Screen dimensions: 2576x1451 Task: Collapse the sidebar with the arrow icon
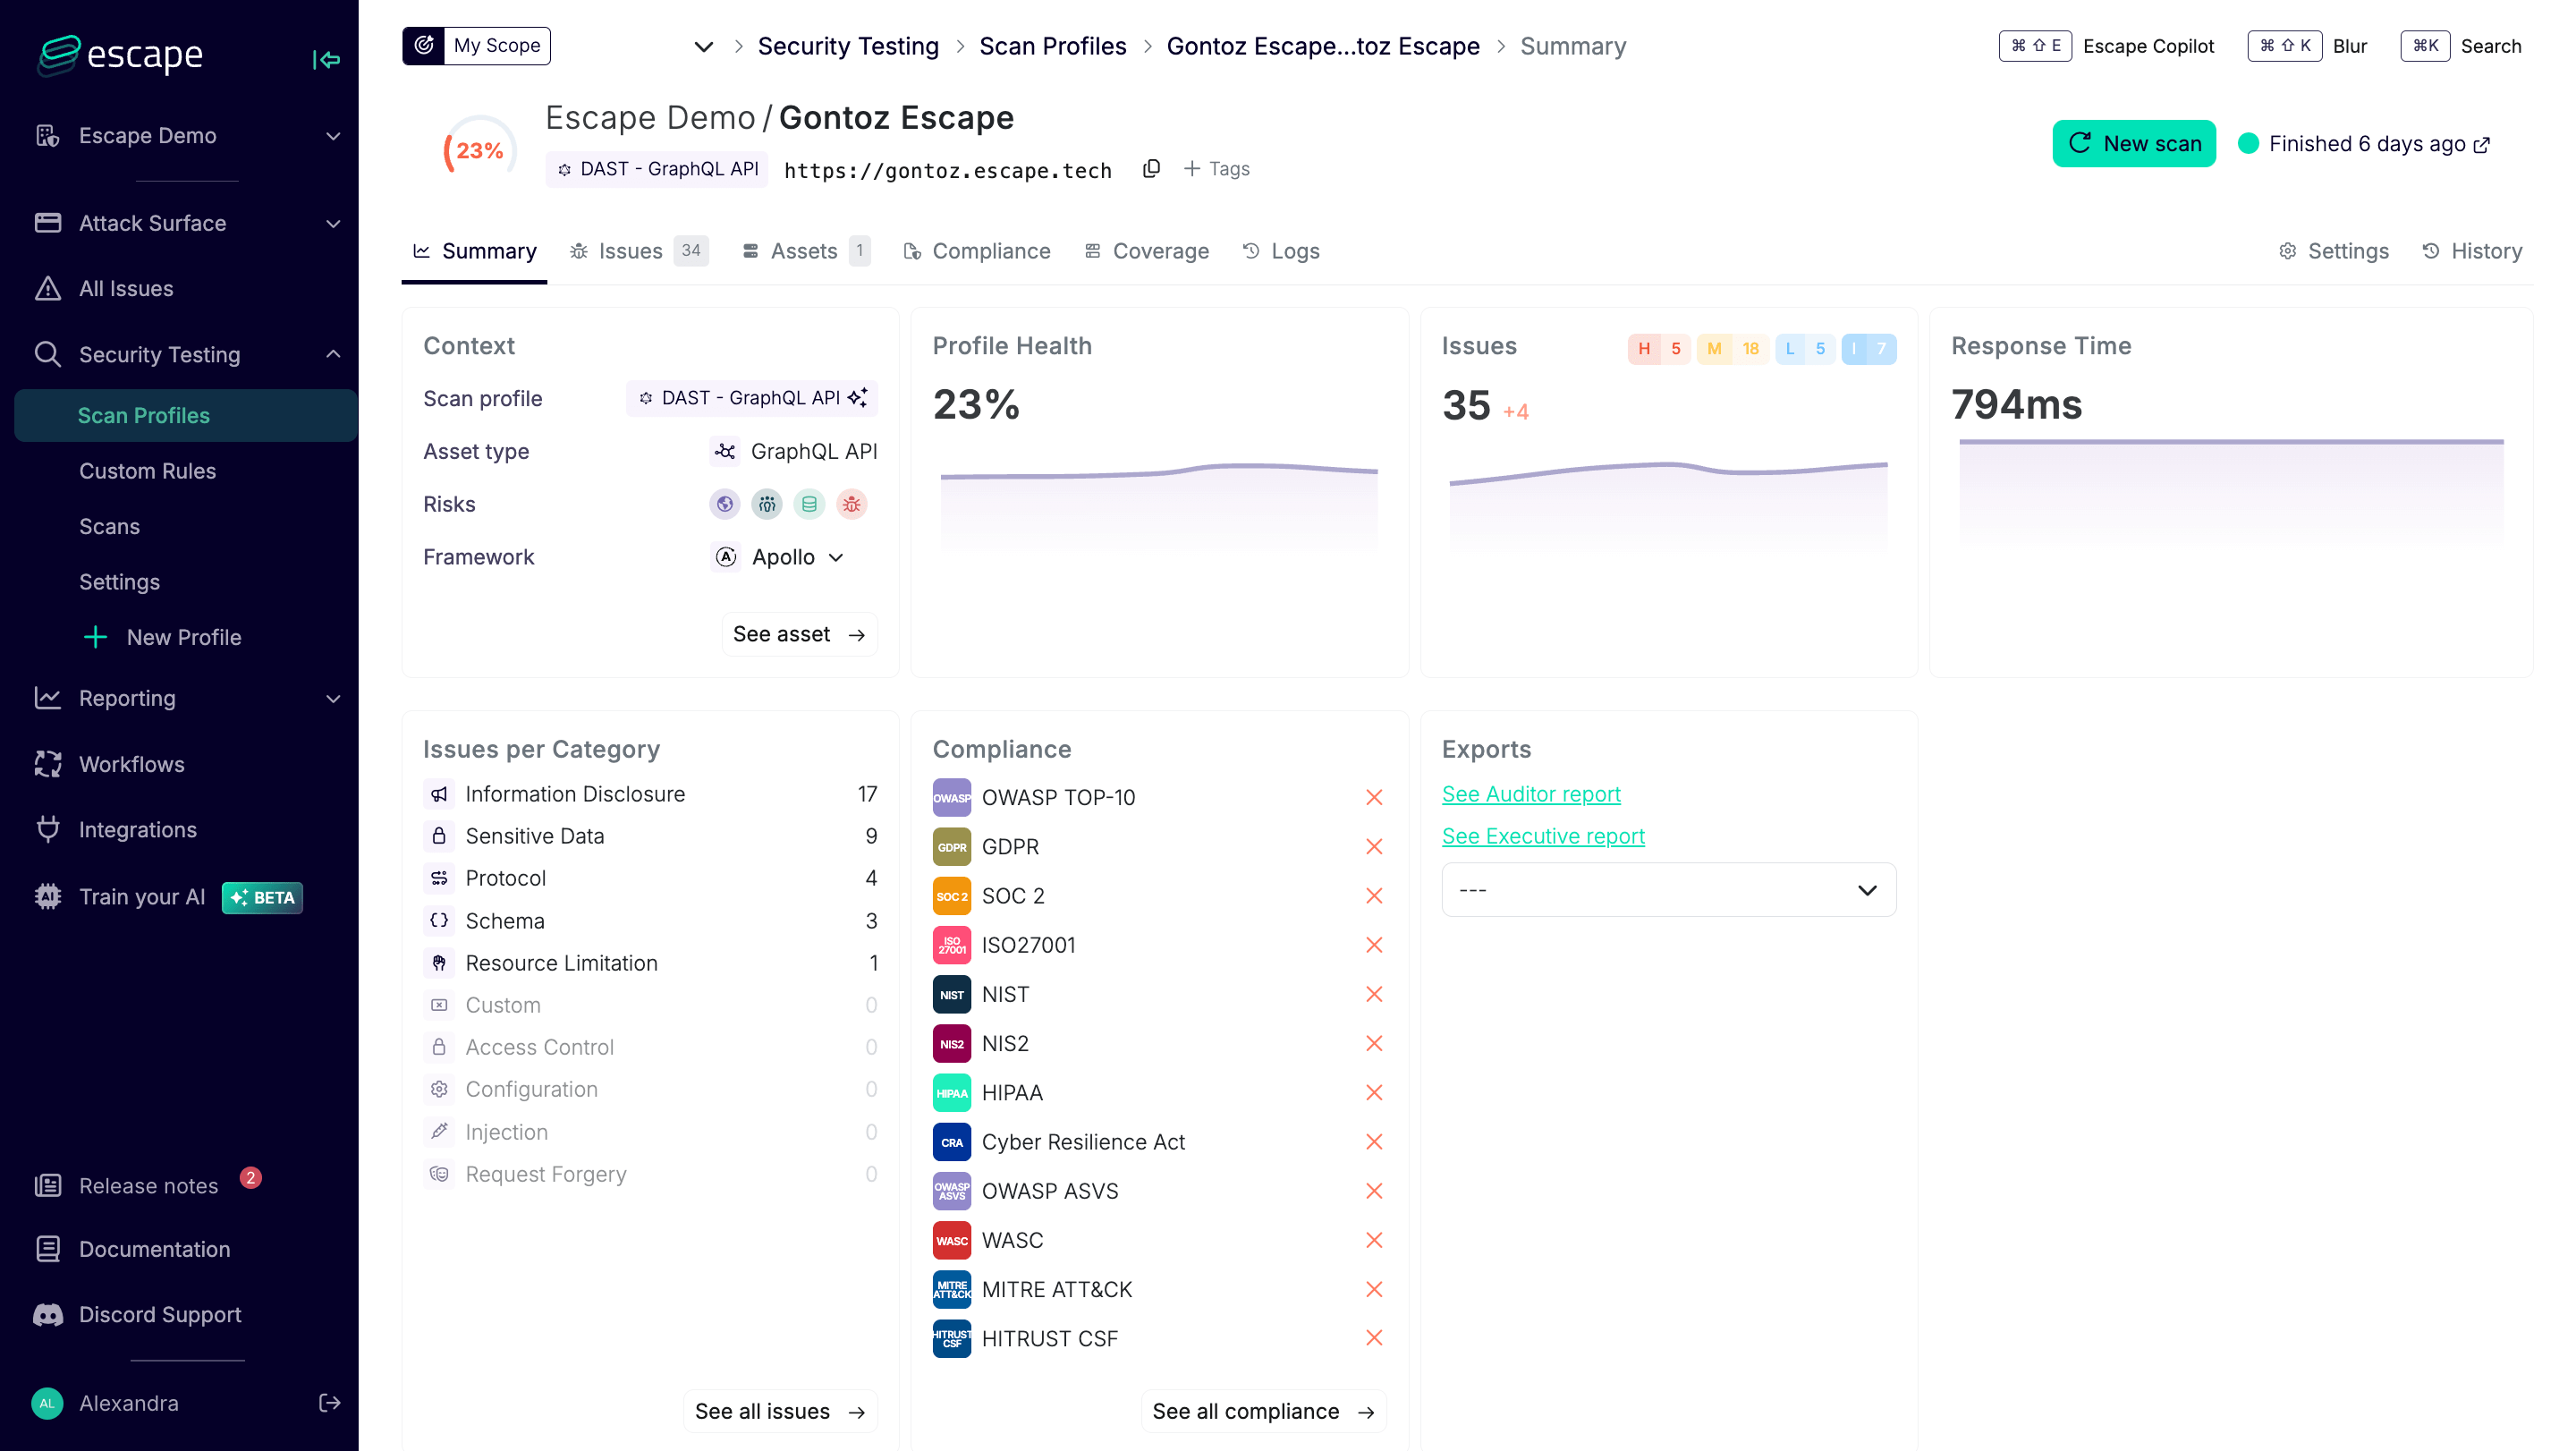326,60
